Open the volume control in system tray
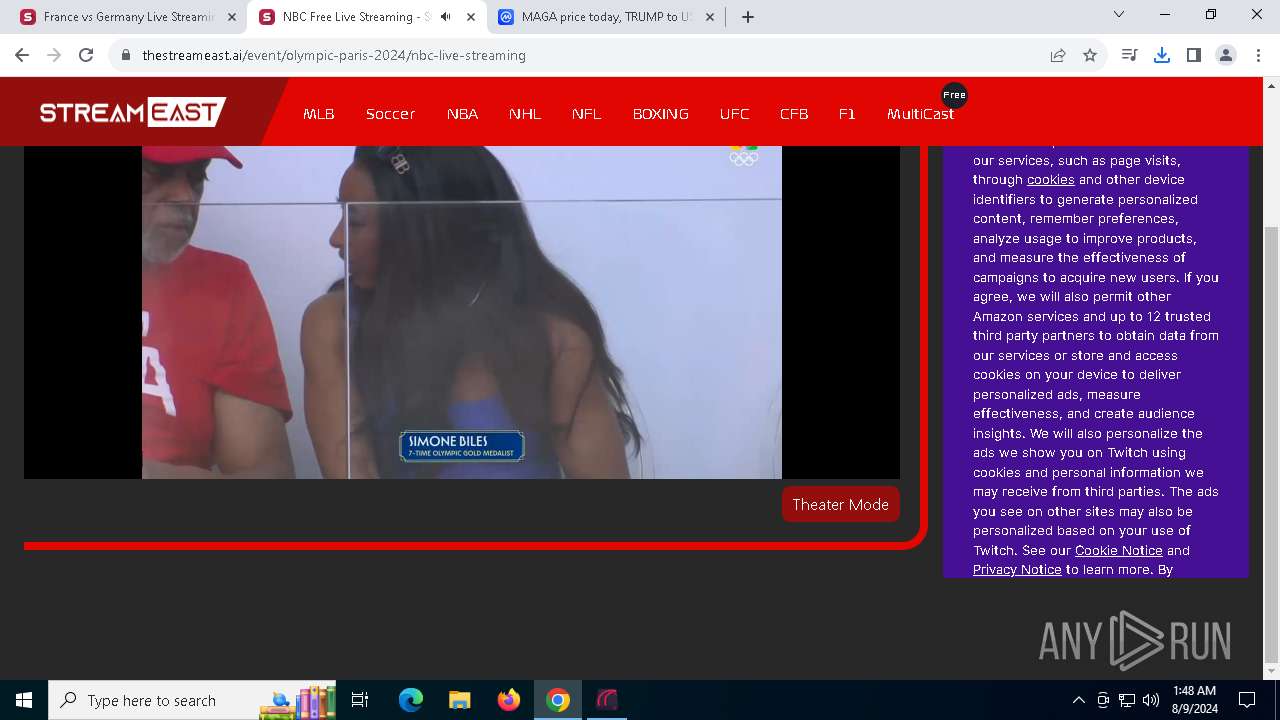Image resolution: width=1280 pixels, height=720 pixels. pyautogui.click(x=1151, y=700)
